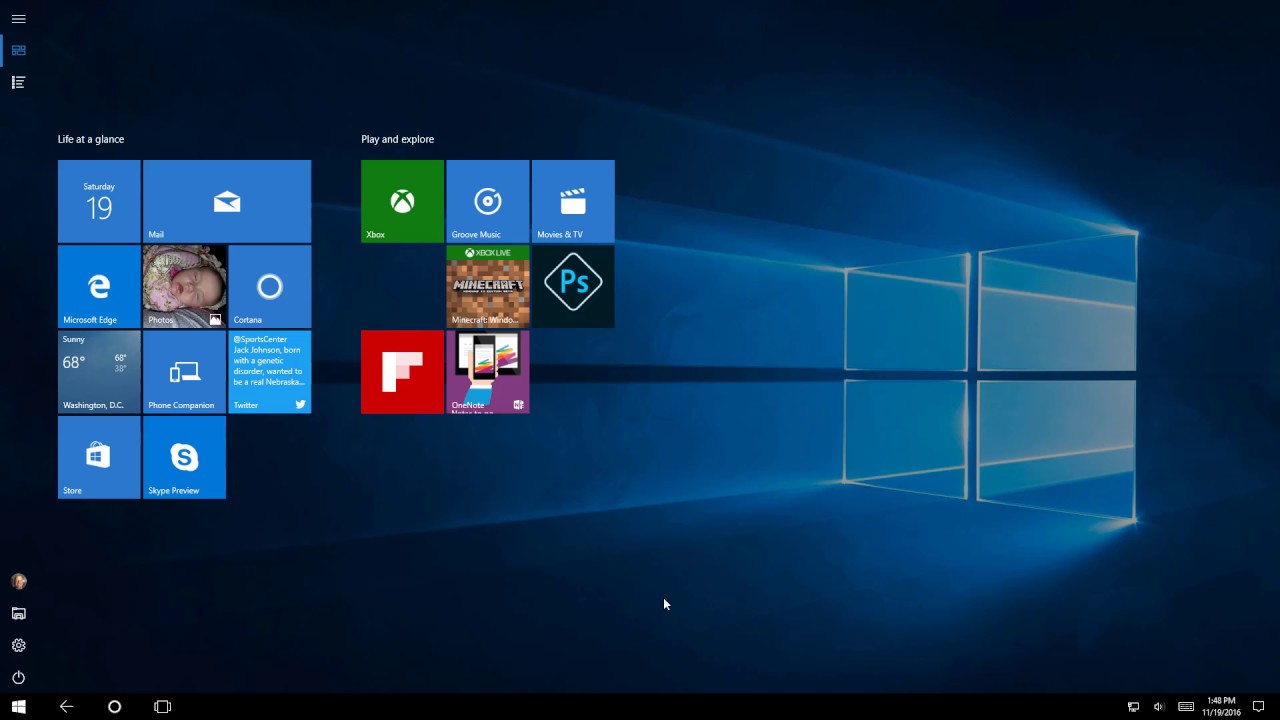This screenshot has width=1280, height=720.
Task: Open the Mail tile
Action: point(227,201)
